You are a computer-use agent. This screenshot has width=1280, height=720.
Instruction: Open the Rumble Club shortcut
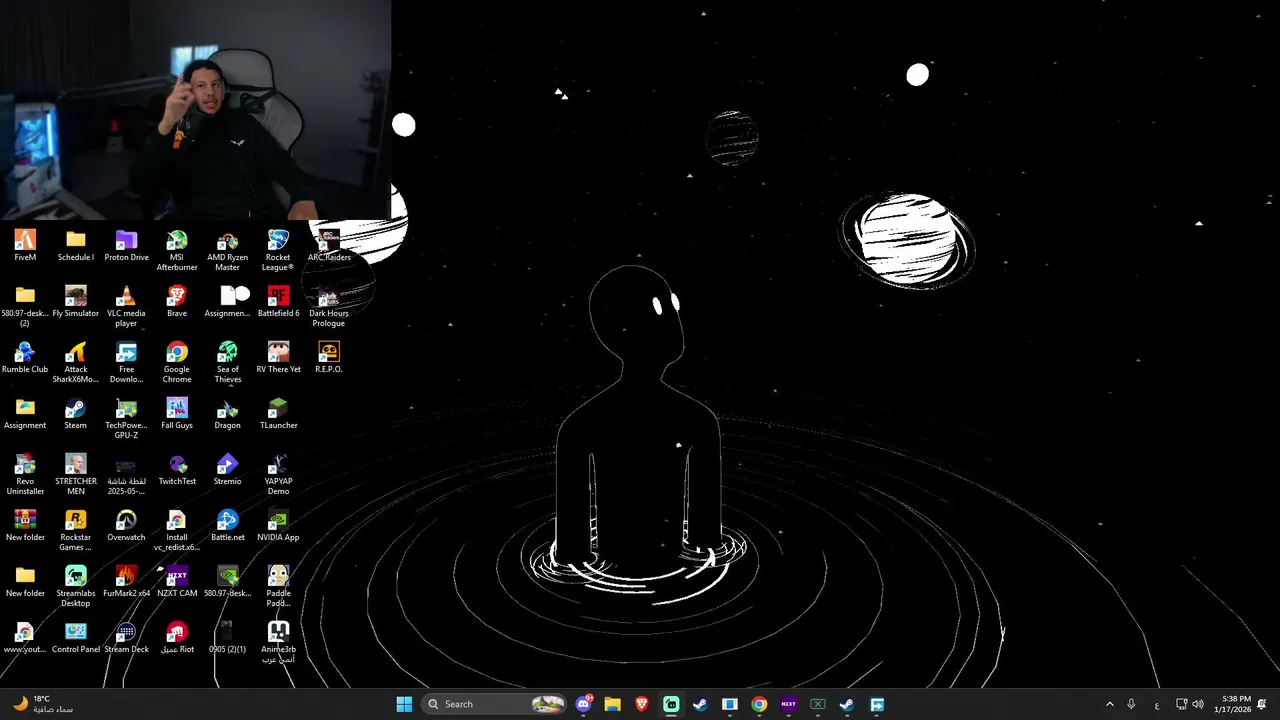coord(25,358)
